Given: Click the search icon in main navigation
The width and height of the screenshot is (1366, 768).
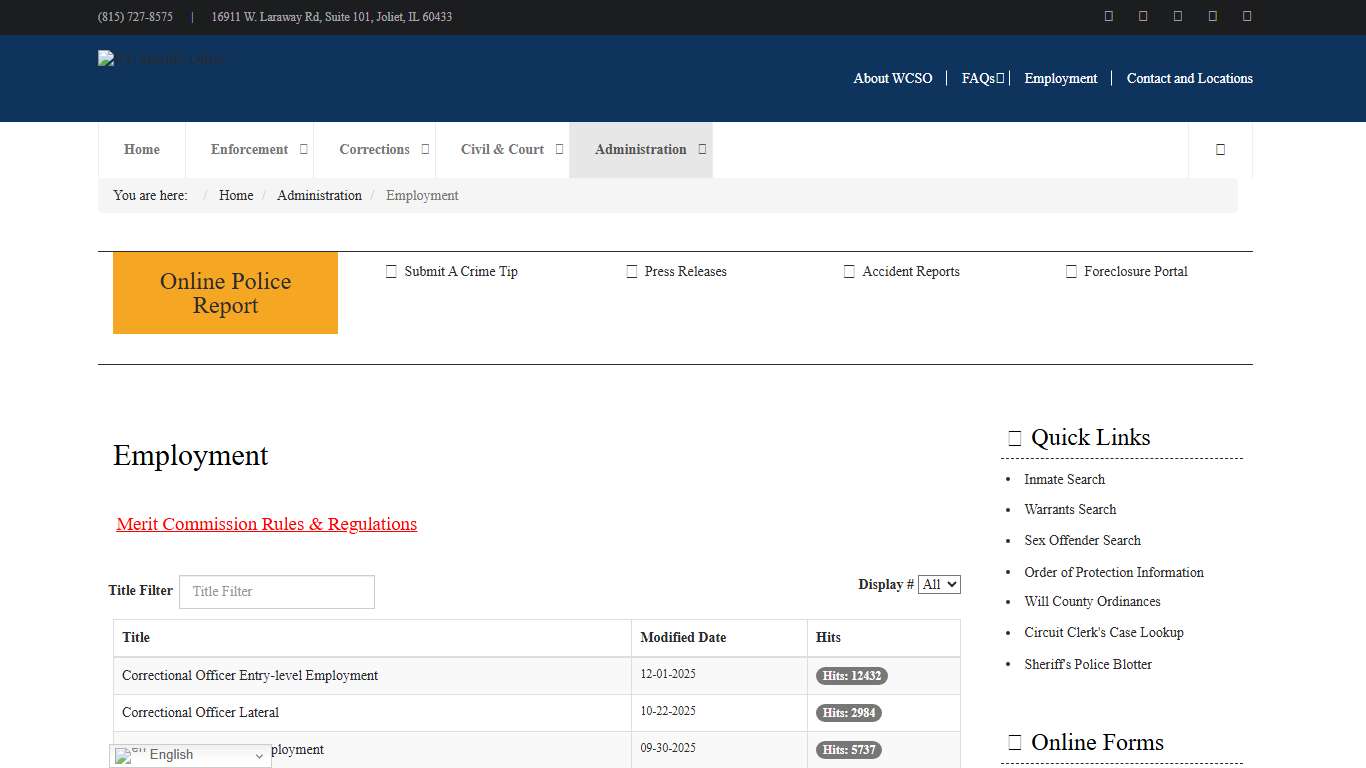Looking at the screenshot, I should [x=1220, y=150].
